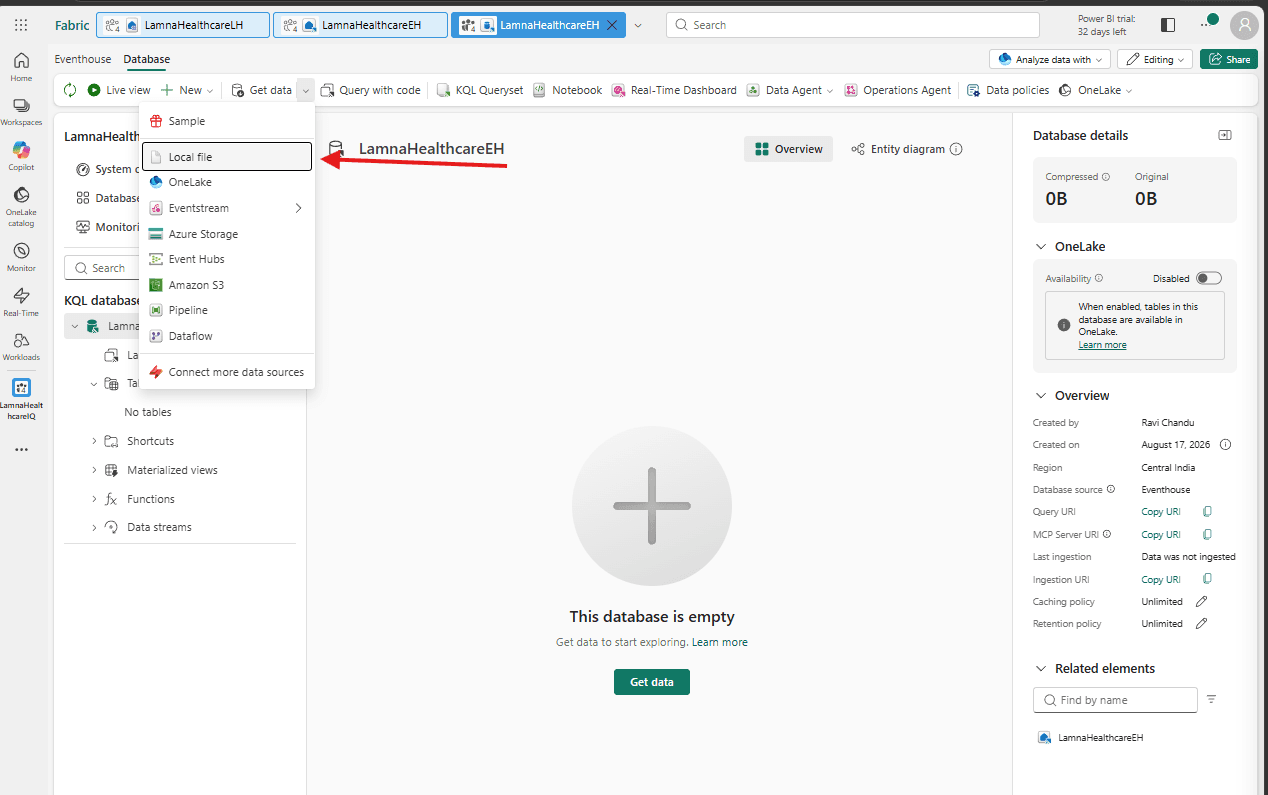Choose OneLake in Get data menu
The image size is (1268, 795).
[227, 182]
